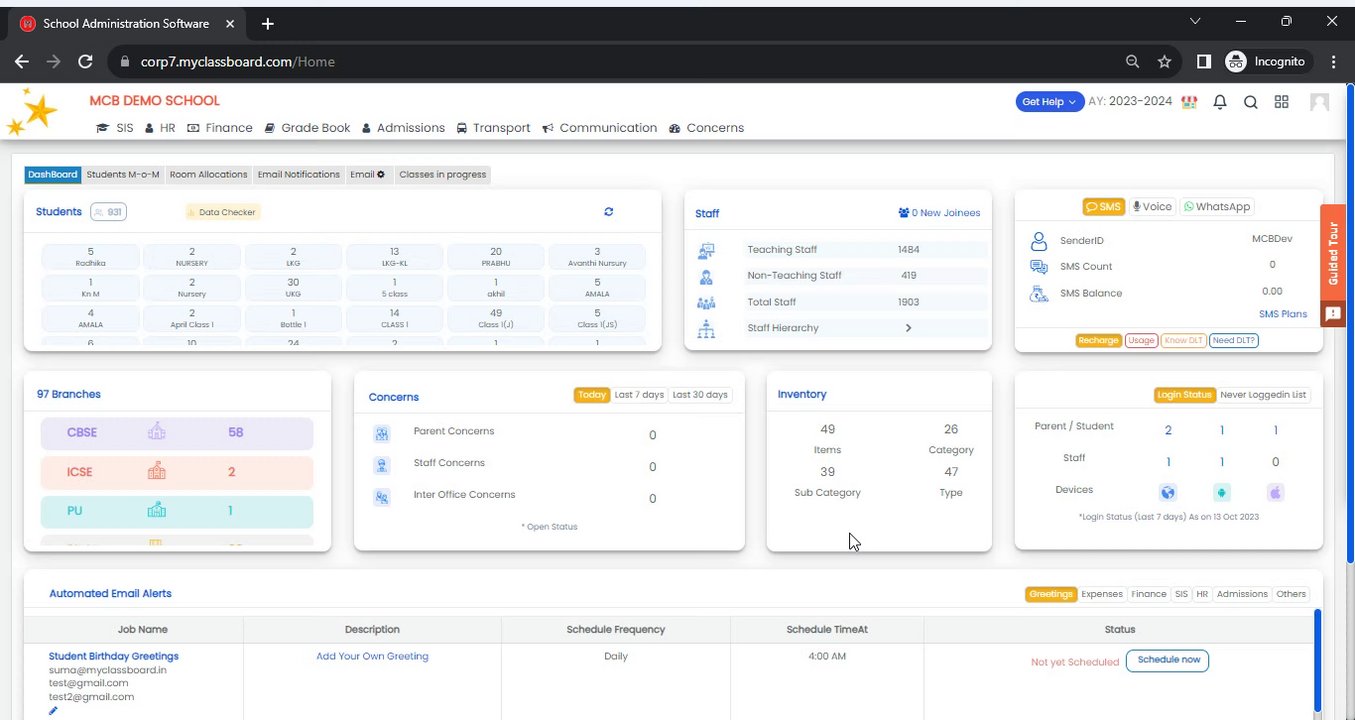Refresh the Students card
This screenshot has height=720, width=1355.
pos(609,212)
